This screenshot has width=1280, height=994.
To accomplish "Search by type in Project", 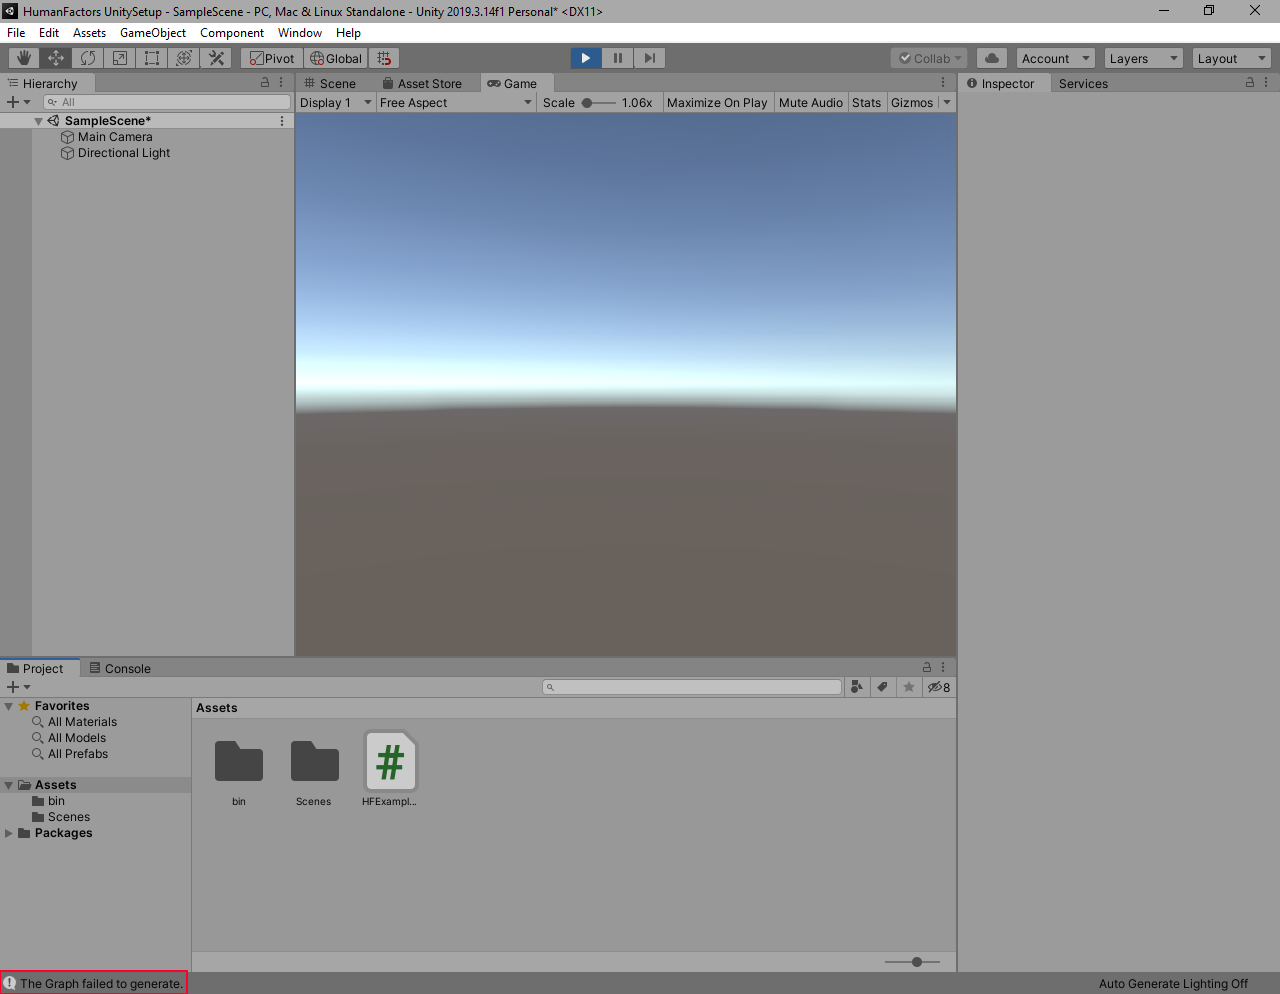I will pyautogui.click(x=857, y=687).
